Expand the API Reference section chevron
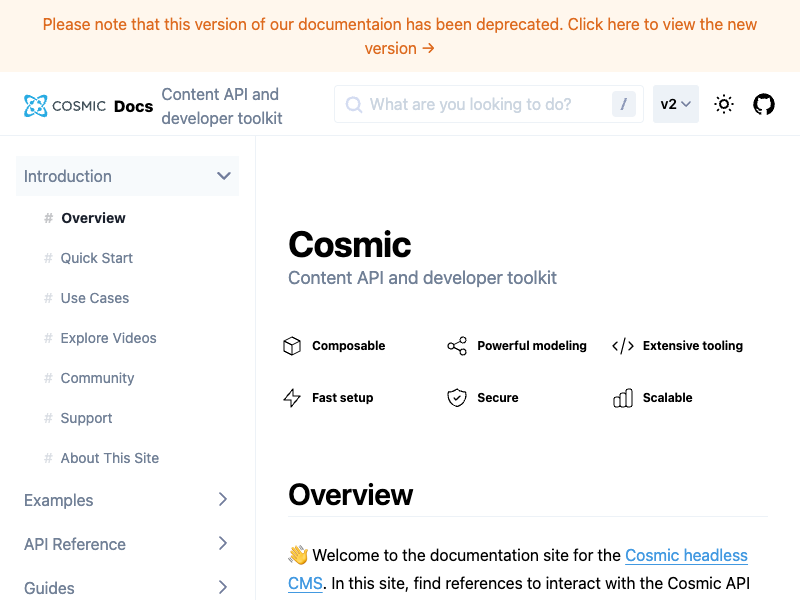The image size is (800, 600). click(x=222, y=543)
